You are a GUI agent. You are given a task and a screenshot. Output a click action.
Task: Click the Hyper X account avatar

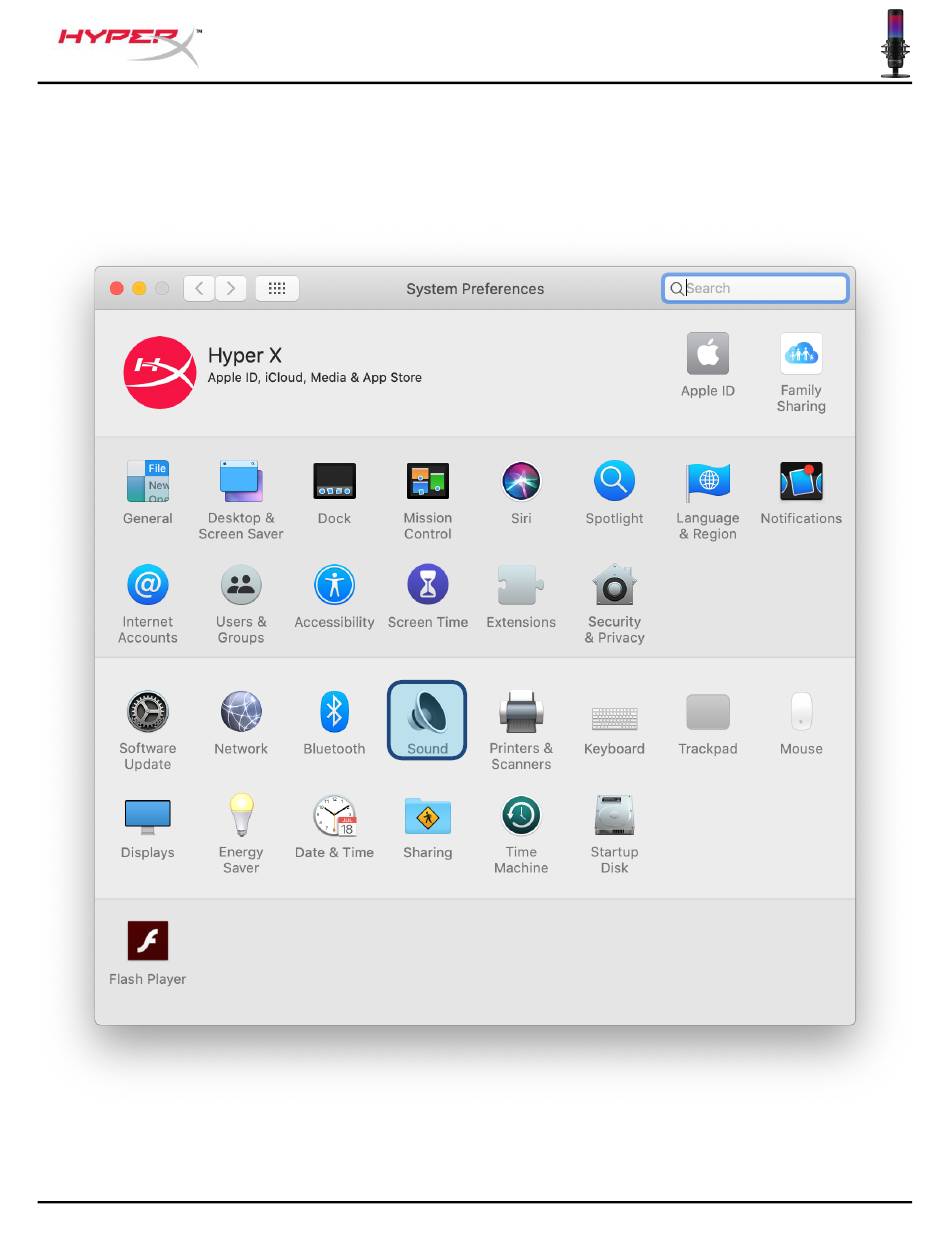[x=160, y=372]
